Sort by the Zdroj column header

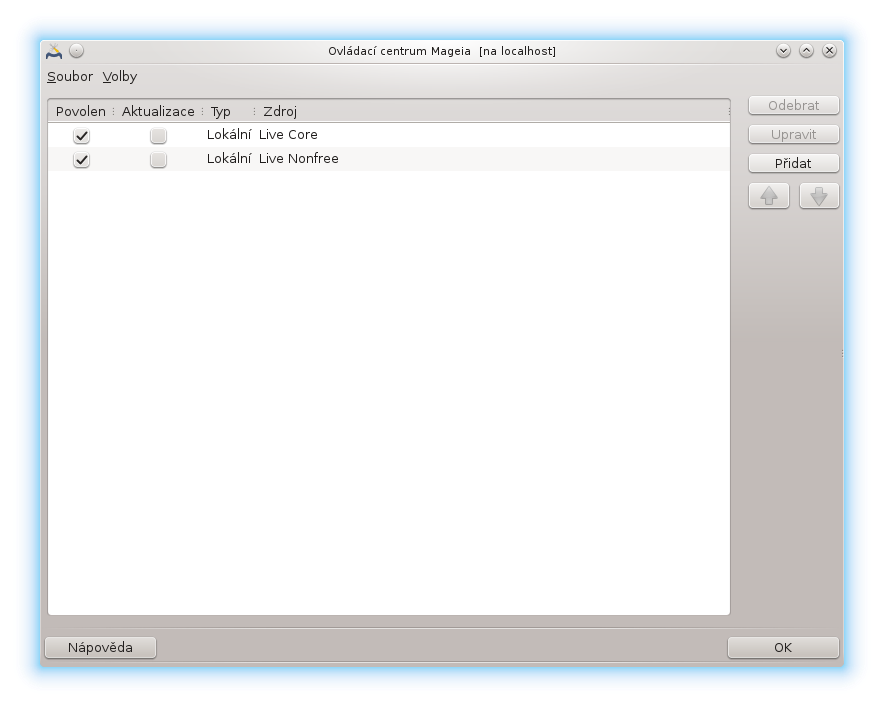[x=492, y=112]
